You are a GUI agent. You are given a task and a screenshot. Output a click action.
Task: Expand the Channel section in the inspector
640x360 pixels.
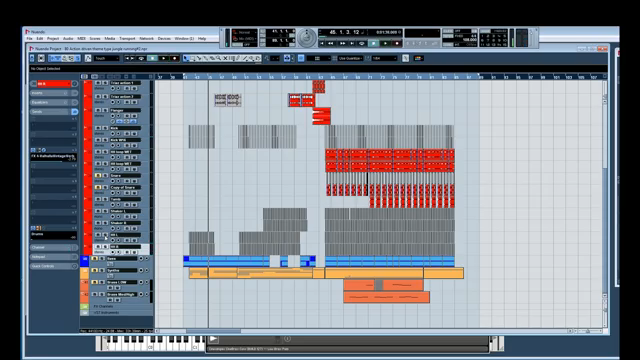click(x=53, y=247)
